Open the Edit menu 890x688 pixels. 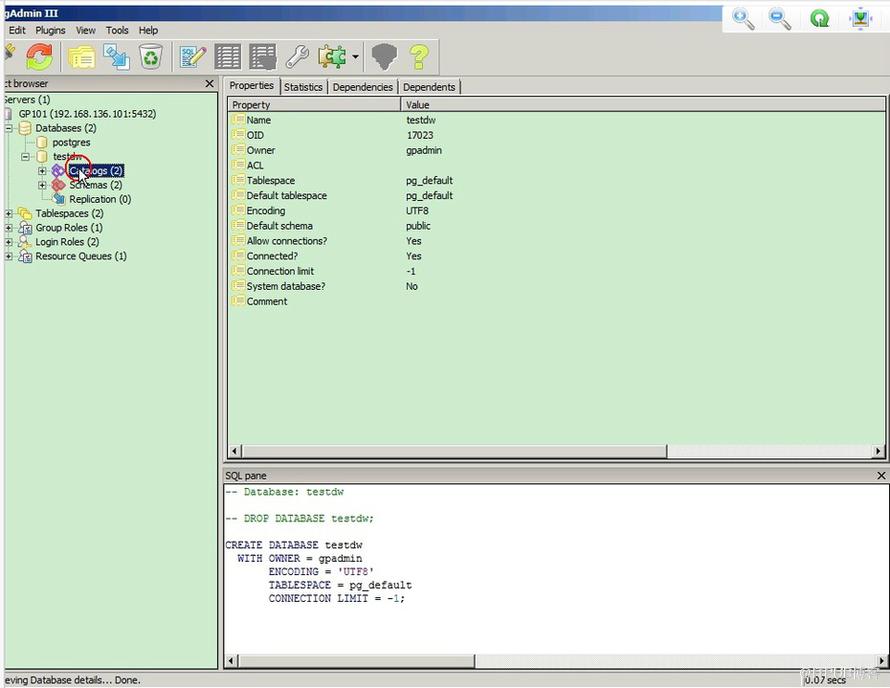[17, 30]
